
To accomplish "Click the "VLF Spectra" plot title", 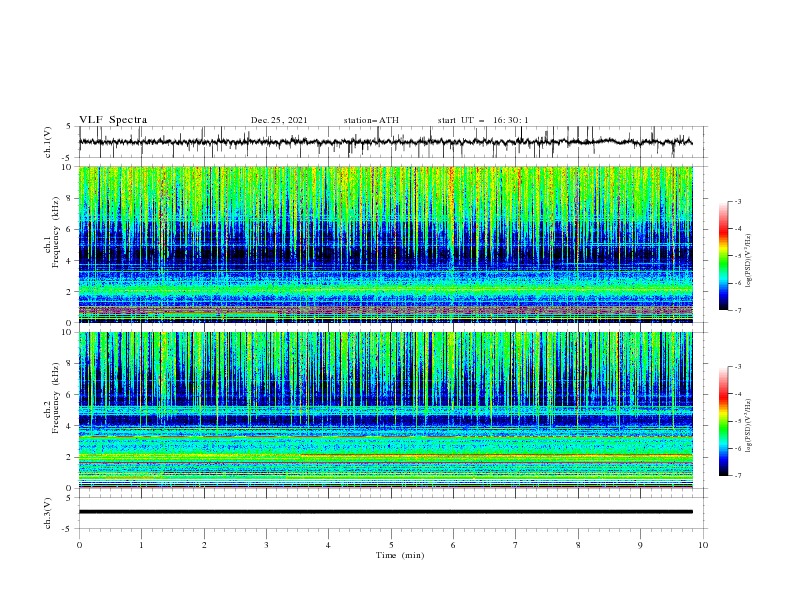I will coord(113,120).
